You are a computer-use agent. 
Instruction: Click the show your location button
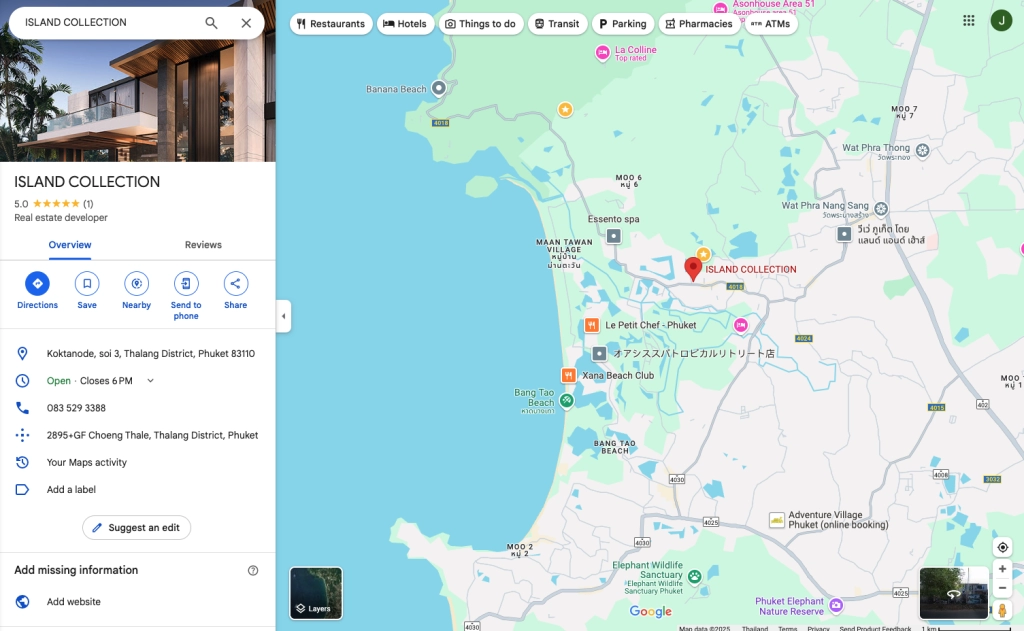pyautogui.click(x=1002, y=547)
